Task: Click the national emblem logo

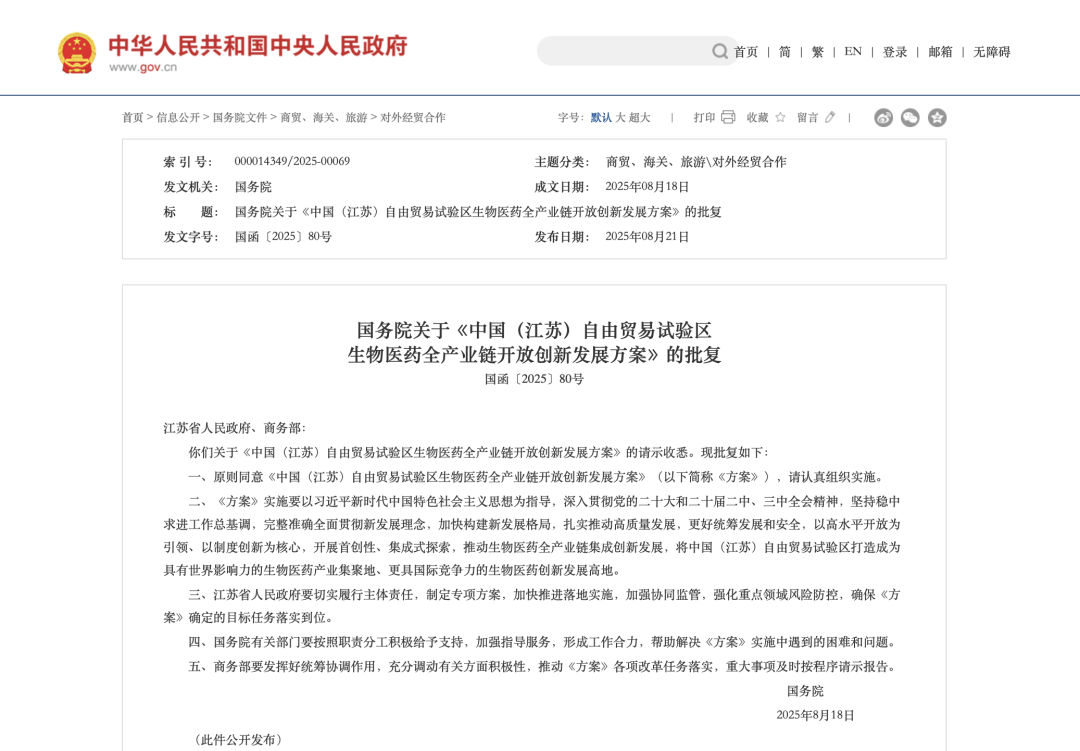Action: [x=76, y=53]
